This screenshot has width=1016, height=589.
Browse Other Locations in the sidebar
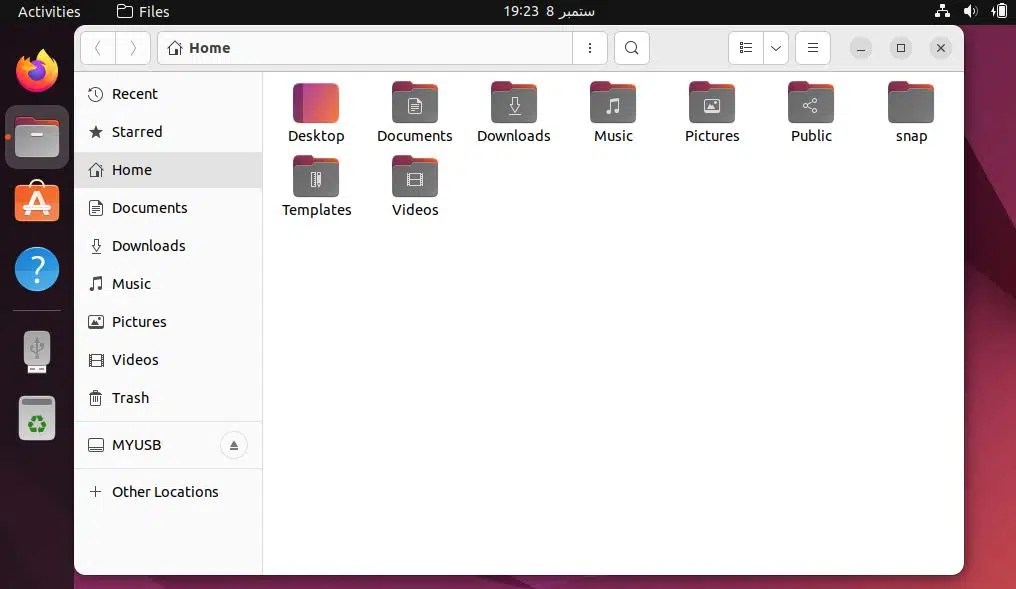pyautogui.click(x=165, y=492)
